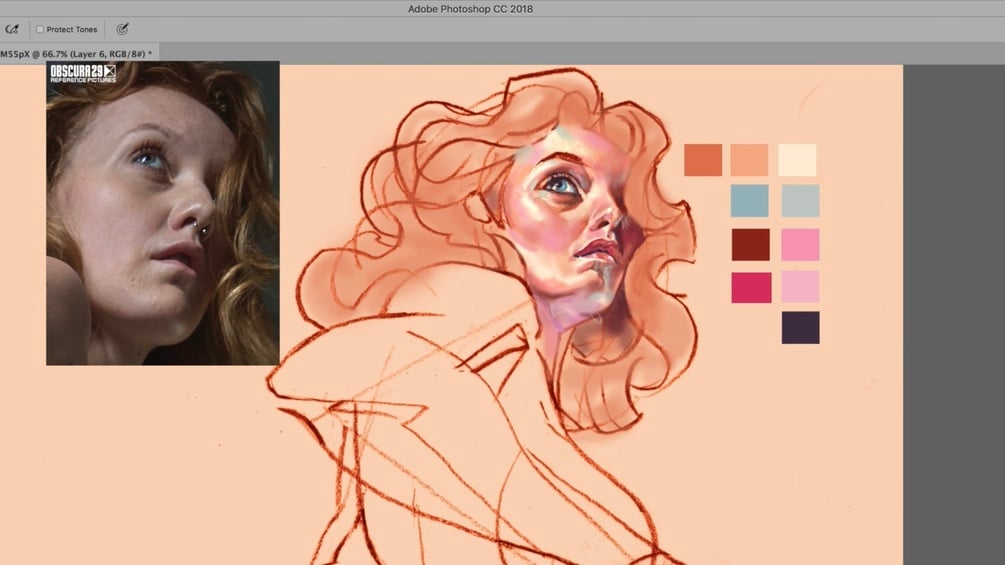This screenshot has height=565, width=1005.
Task: Pick the burnt orange palette swatch
Action: (x=702, y=160)
